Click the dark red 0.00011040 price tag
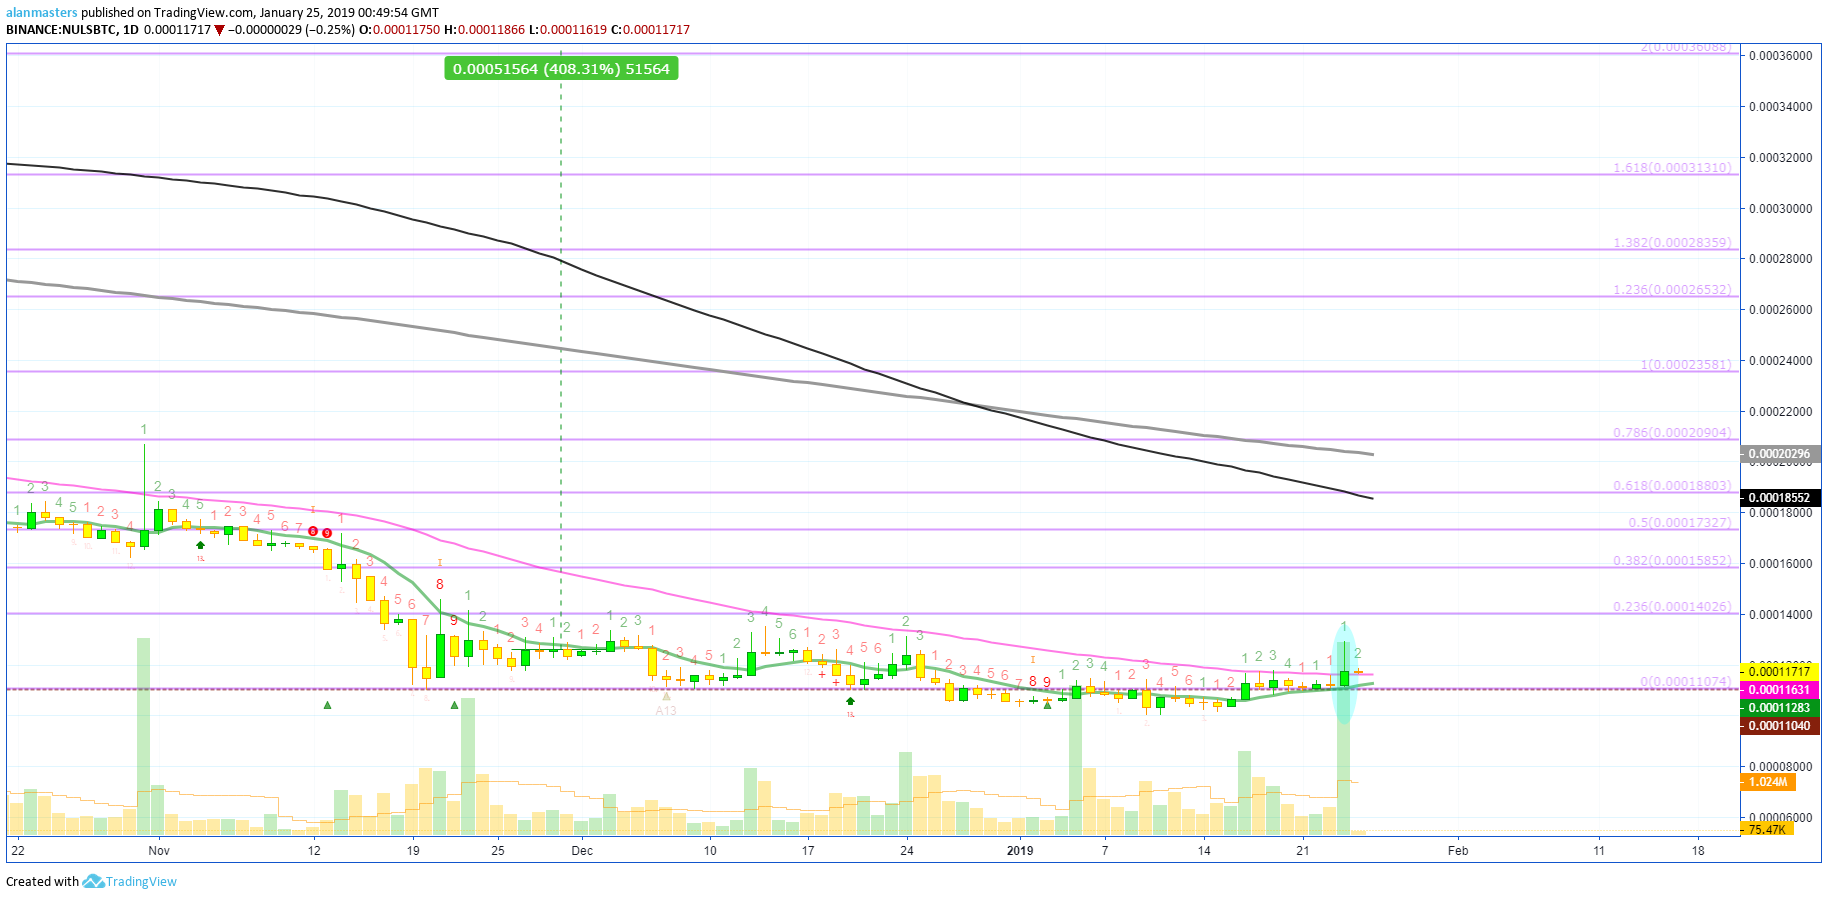Screen dimensions: 1828x899 tap(1779, 726)
